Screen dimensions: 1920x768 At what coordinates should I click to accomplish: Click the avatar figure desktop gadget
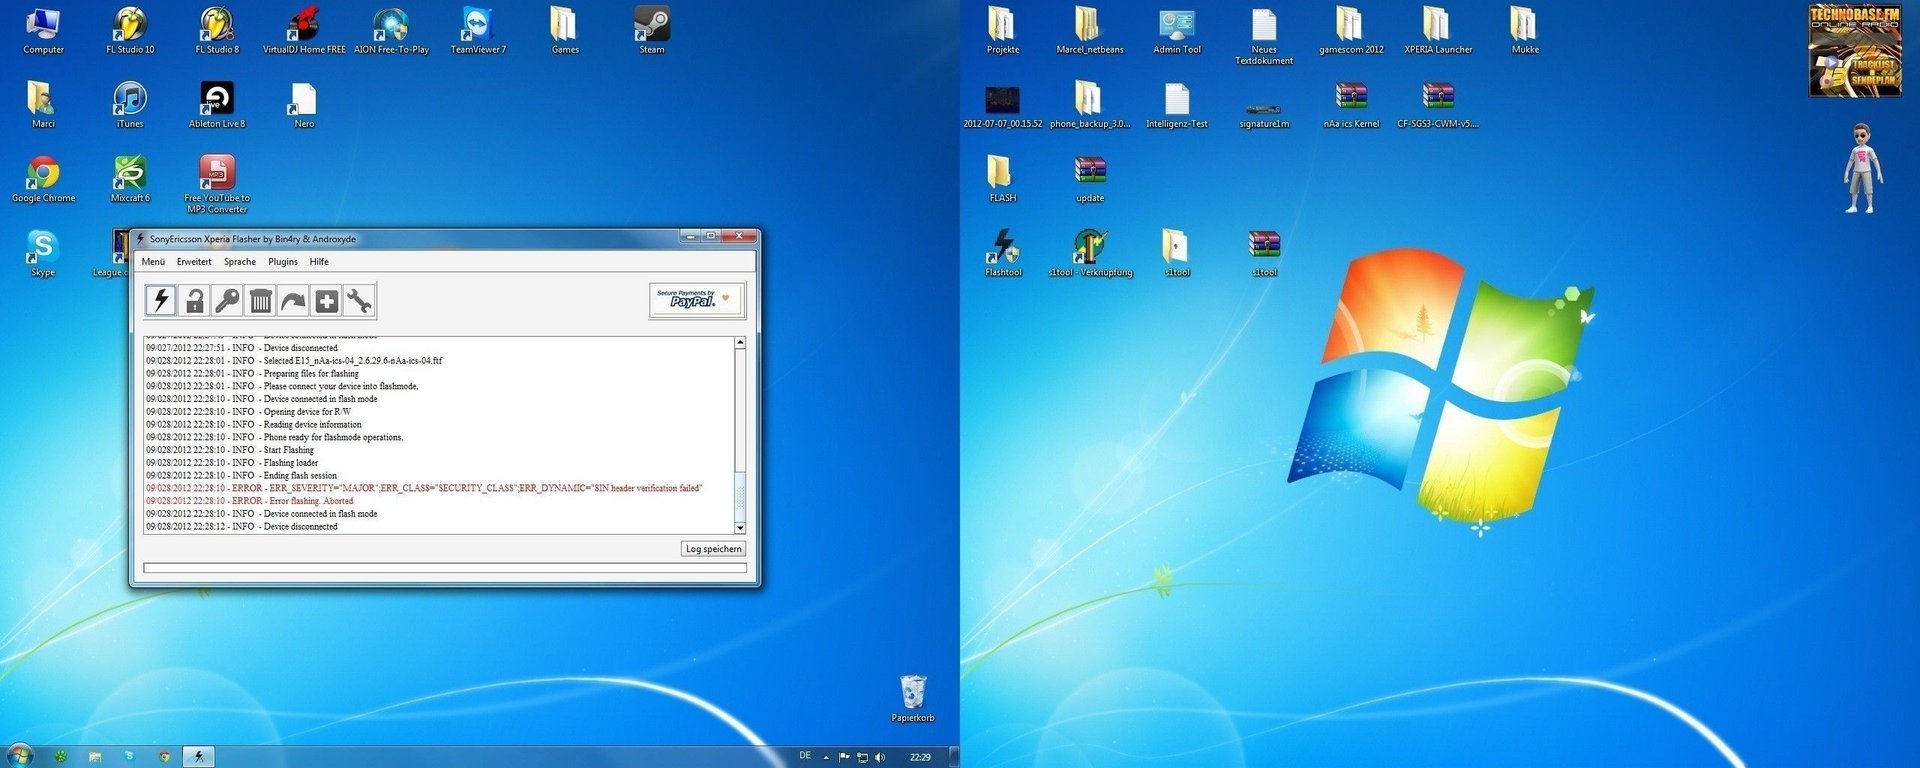tap(1862, 168)
